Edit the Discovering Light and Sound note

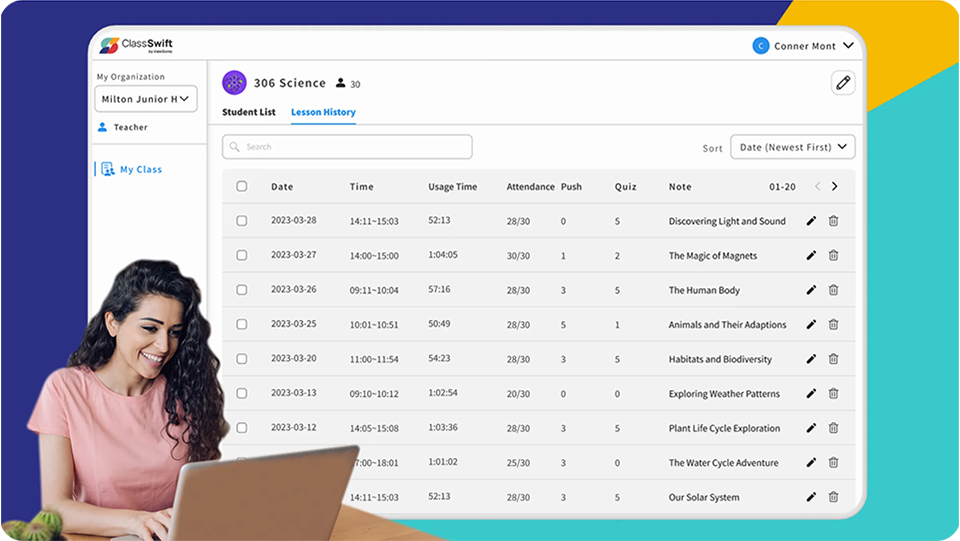tap(811, 221)
